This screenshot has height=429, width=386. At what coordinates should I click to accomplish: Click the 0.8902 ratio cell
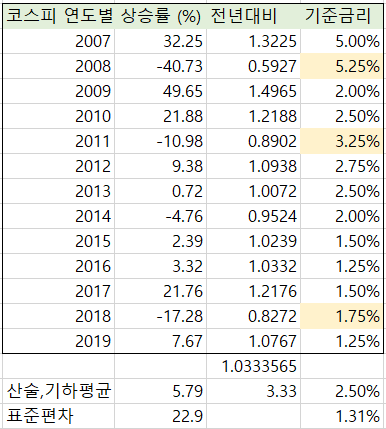(253, 141)
